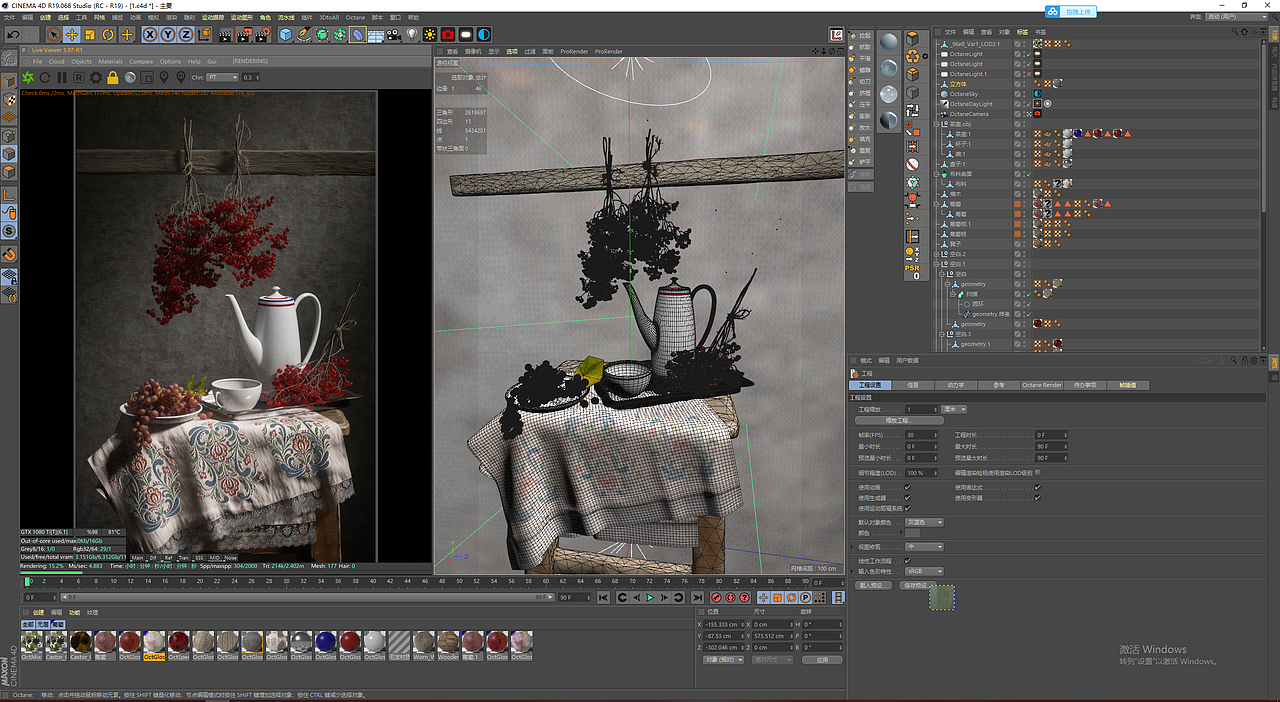Open the Objects menu in Live Viewer
Screen dimensions: 1280x702
click(81, 62)
